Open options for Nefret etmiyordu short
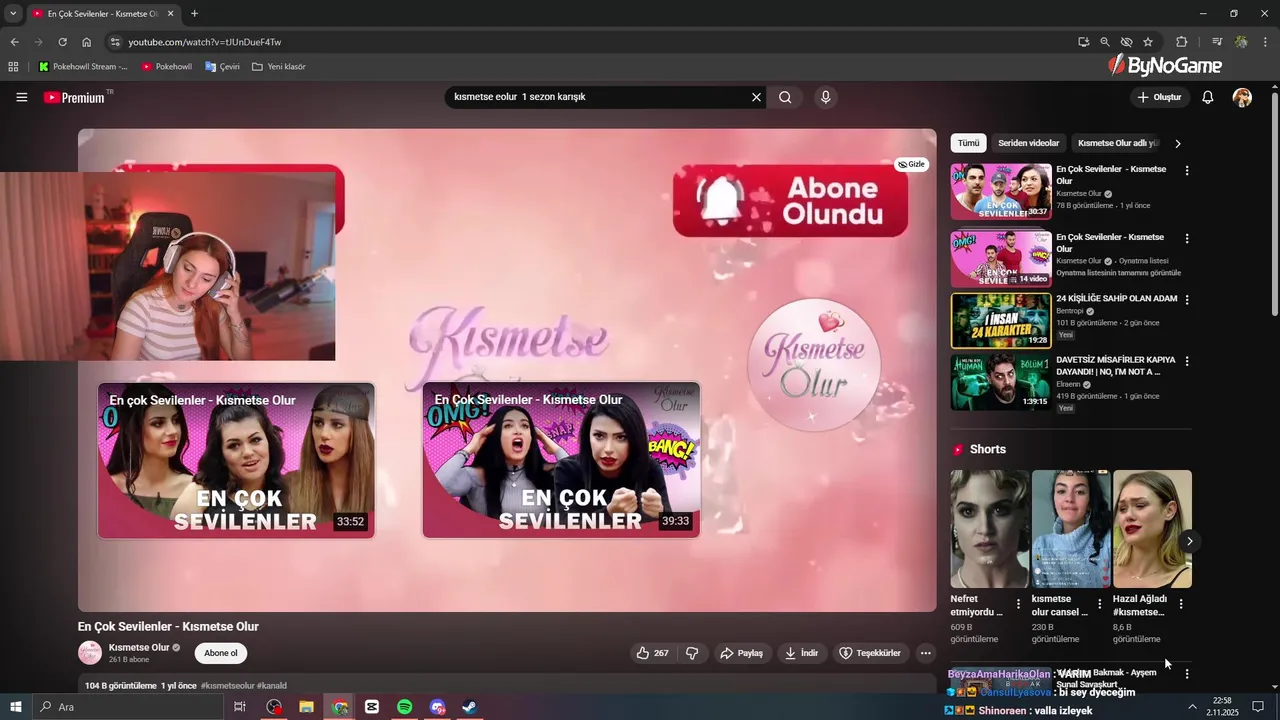The width and height of the screenshot is (1280, 720). [1018, 604]
